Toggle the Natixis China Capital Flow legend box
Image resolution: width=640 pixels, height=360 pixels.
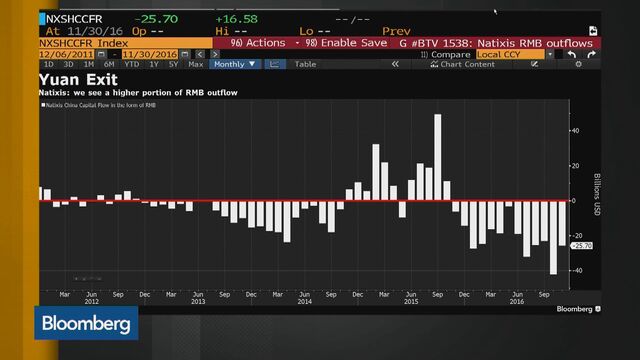(43, 105)
